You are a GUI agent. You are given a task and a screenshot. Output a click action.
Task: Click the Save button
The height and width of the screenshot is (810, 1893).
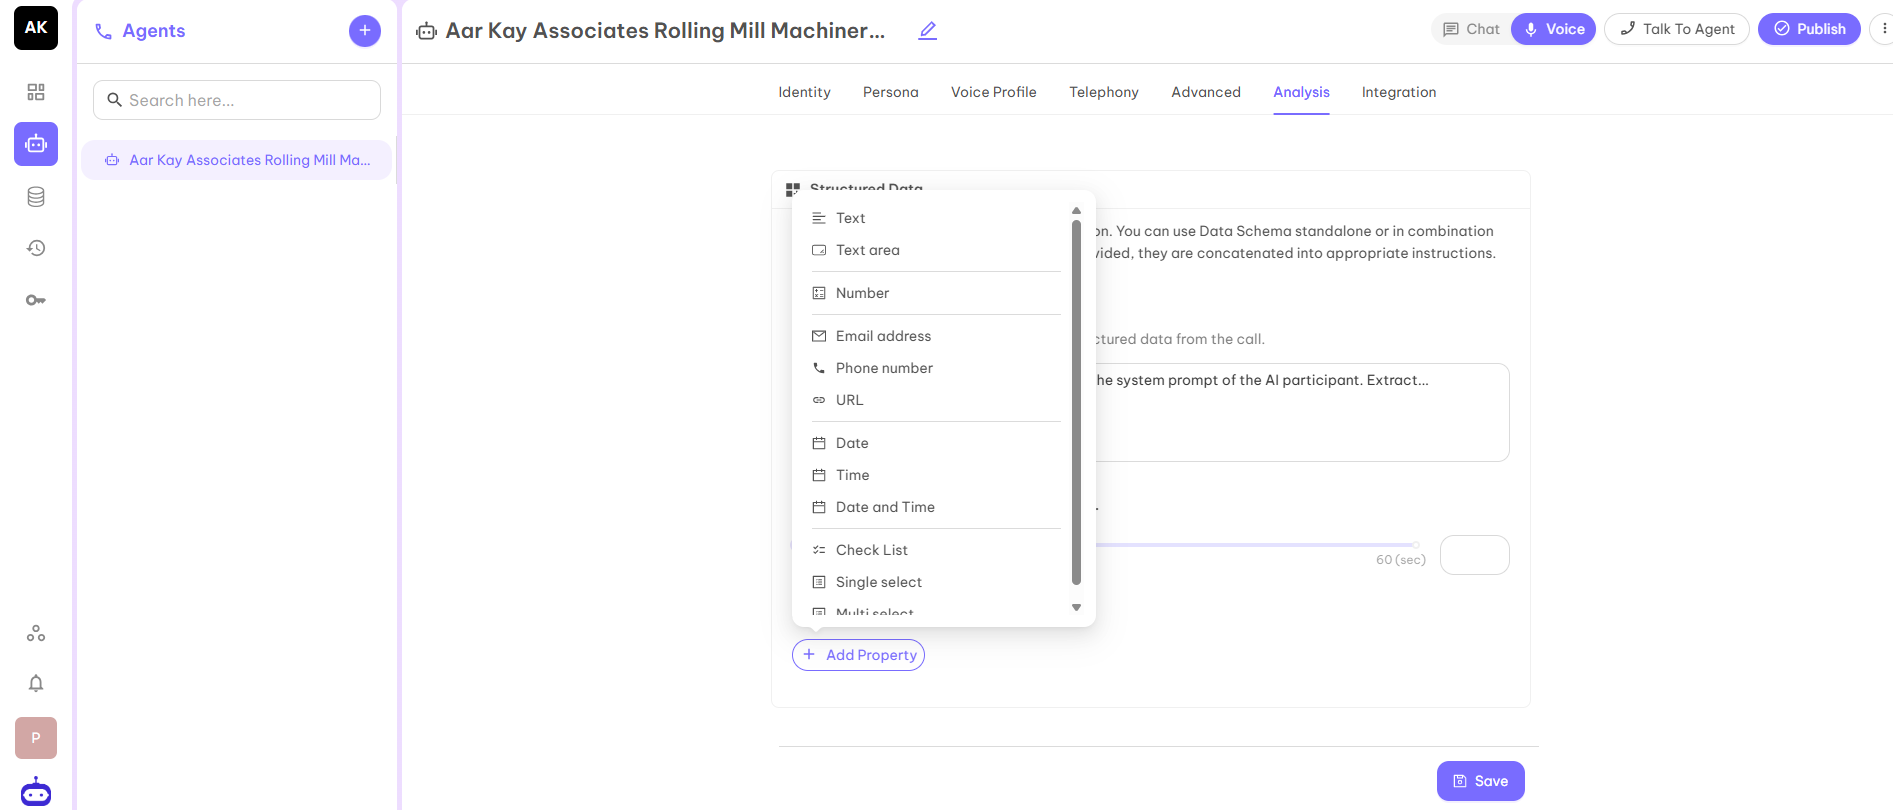1480,781
